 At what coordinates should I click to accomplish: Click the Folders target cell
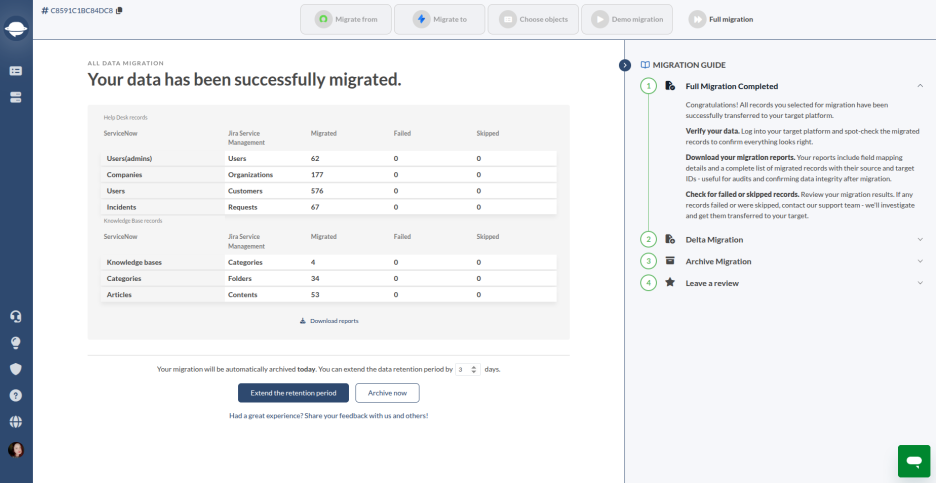(239, 278)
